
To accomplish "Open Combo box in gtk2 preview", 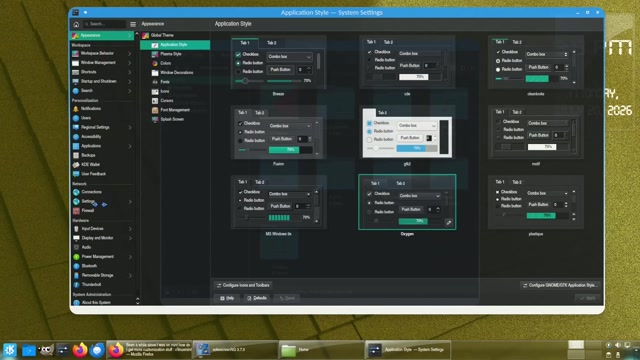I will (417, 125).
